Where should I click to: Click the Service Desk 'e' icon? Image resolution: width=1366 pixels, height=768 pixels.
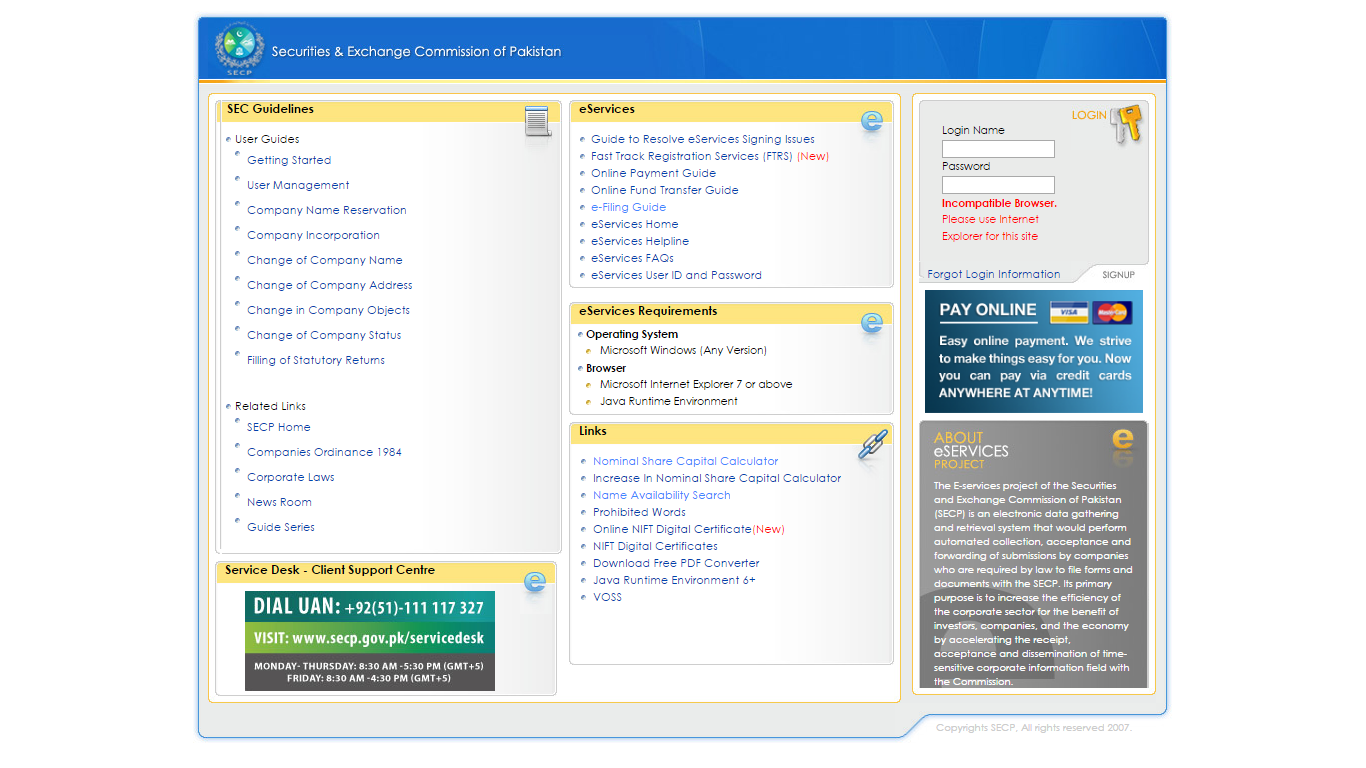[x=535, y=581]
